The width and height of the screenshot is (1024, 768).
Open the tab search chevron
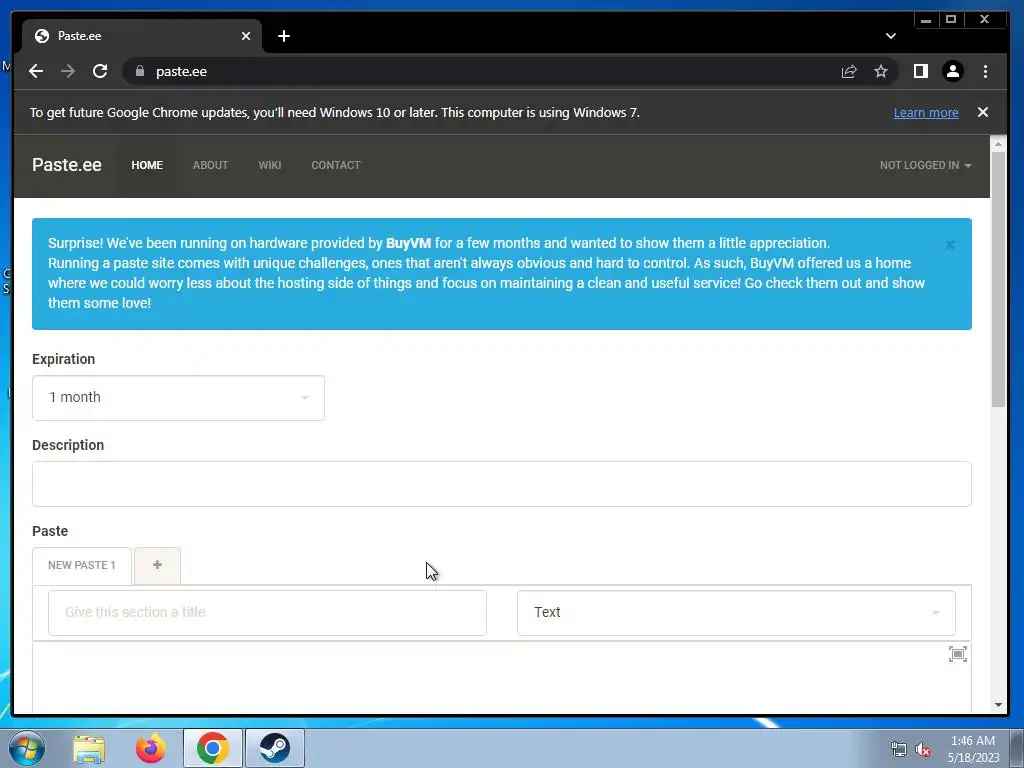pos(891,36)
